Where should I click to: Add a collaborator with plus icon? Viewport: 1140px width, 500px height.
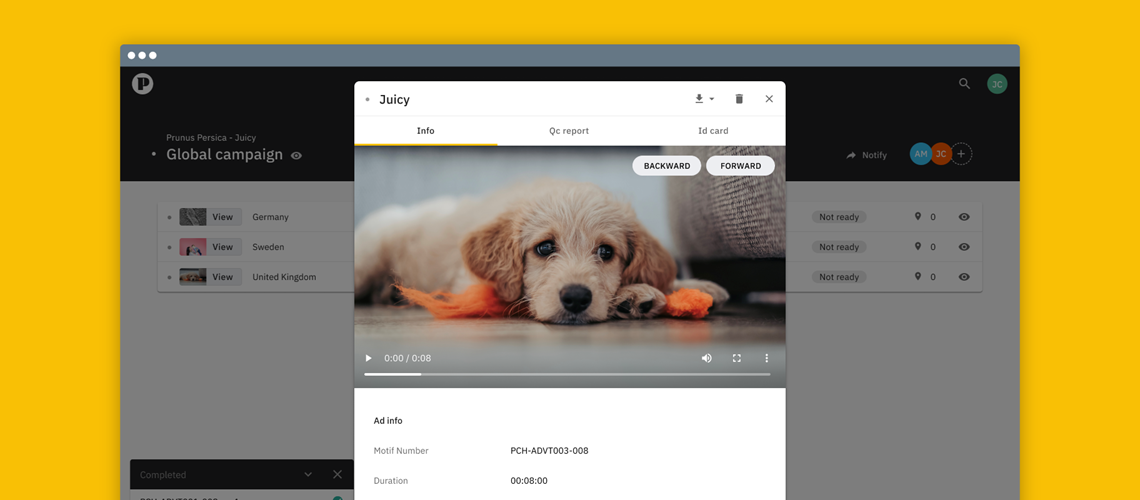click(x=961, y=154)
